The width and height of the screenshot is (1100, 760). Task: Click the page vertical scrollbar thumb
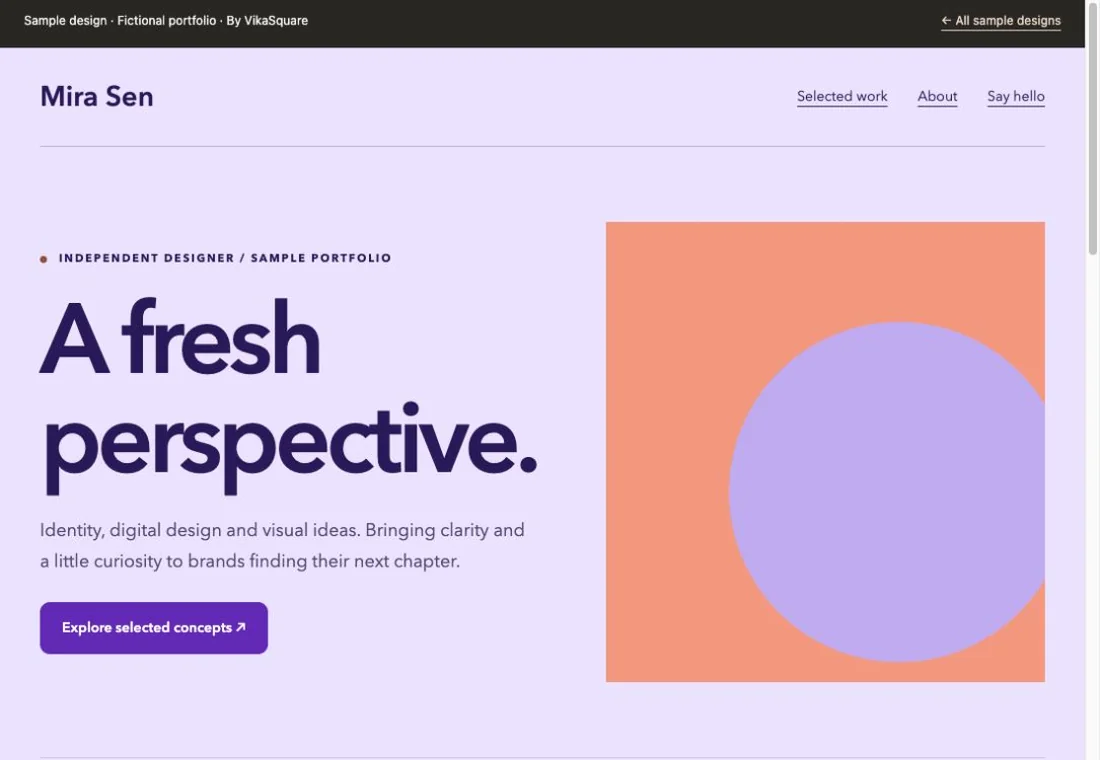[x=1092, y=128]
